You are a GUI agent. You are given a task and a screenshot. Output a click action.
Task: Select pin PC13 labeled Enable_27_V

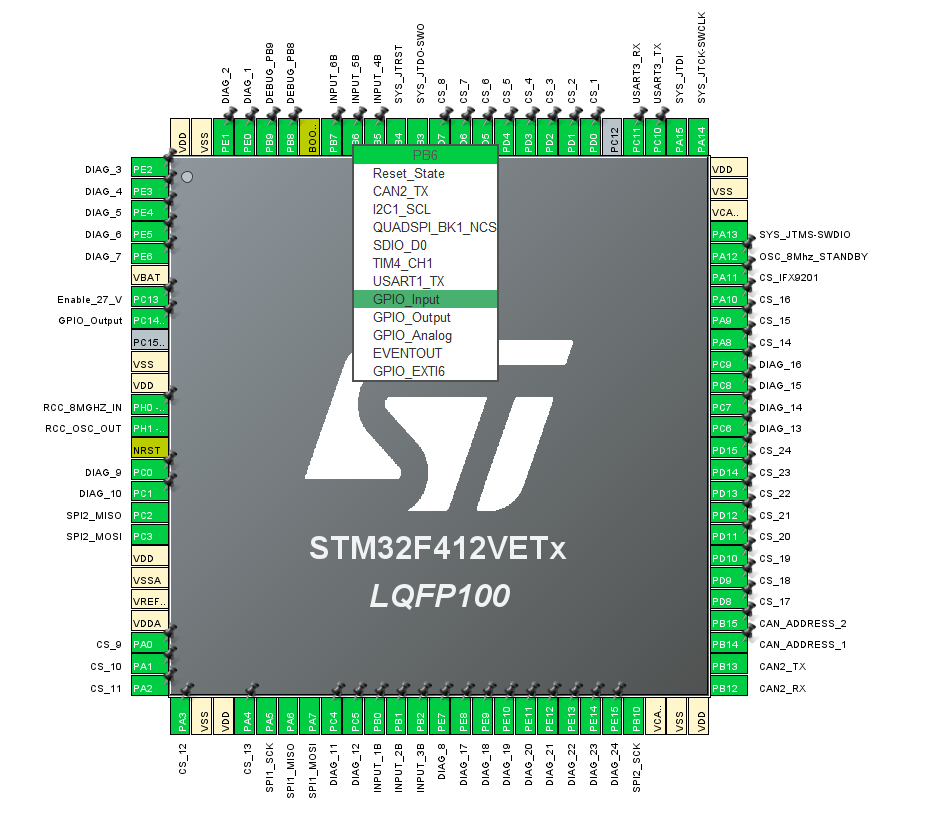point(147,298)
